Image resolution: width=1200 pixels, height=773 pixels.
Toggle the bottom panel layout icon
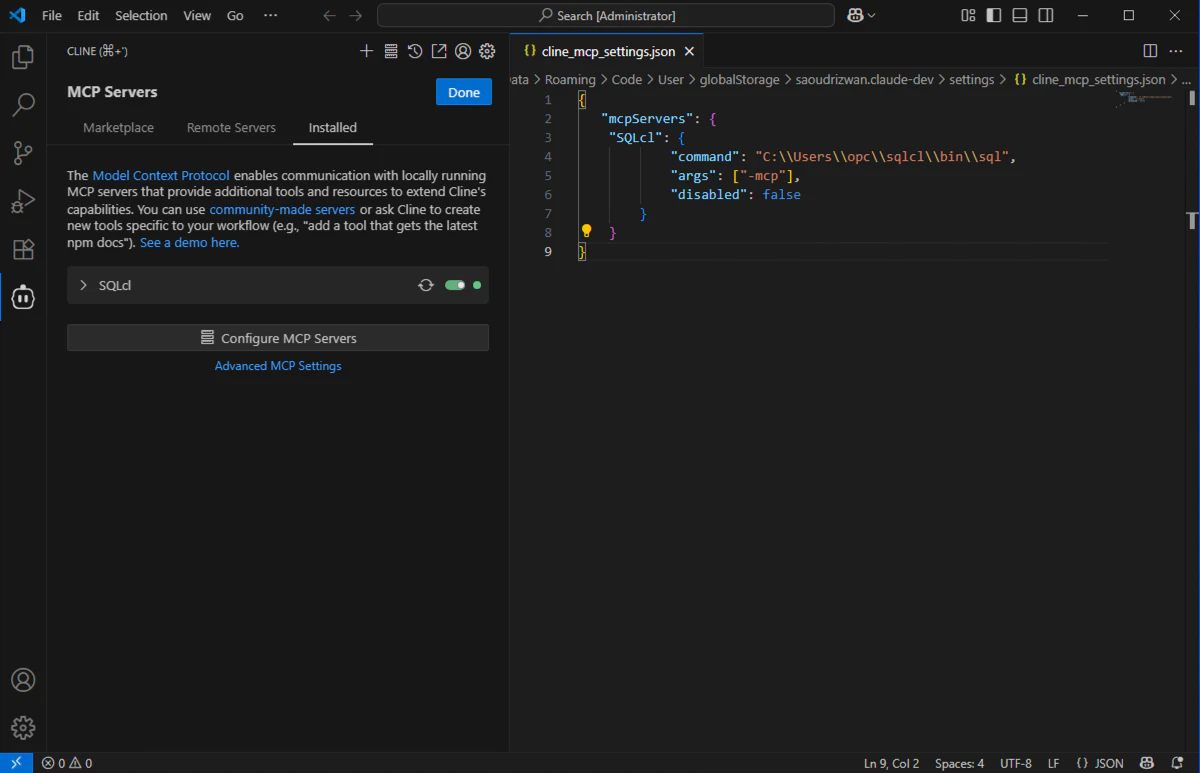1020,15
